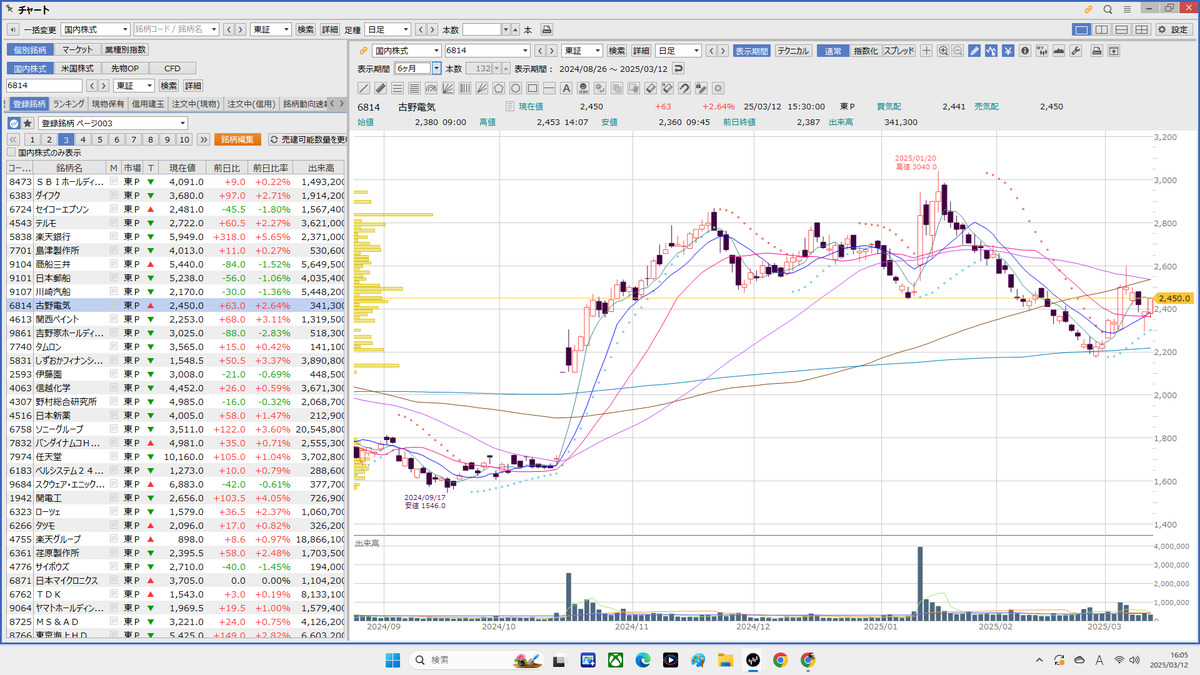Image resolution: width=1200 pixels, height=675 pixels.
Task: Print the 6814 chart
Action: (x=1097, y=51)
